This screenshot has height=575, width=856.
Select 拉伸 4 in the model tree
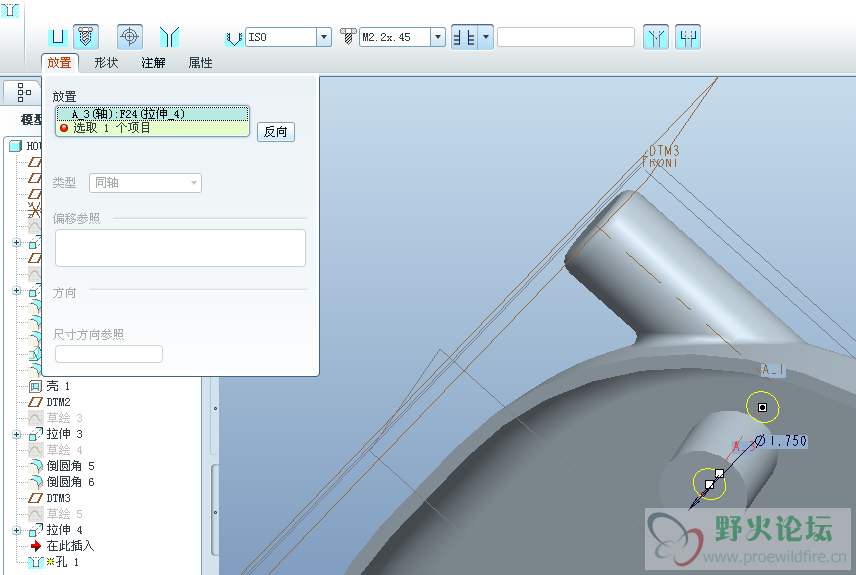pyautogui.click(x=64, y=530)
